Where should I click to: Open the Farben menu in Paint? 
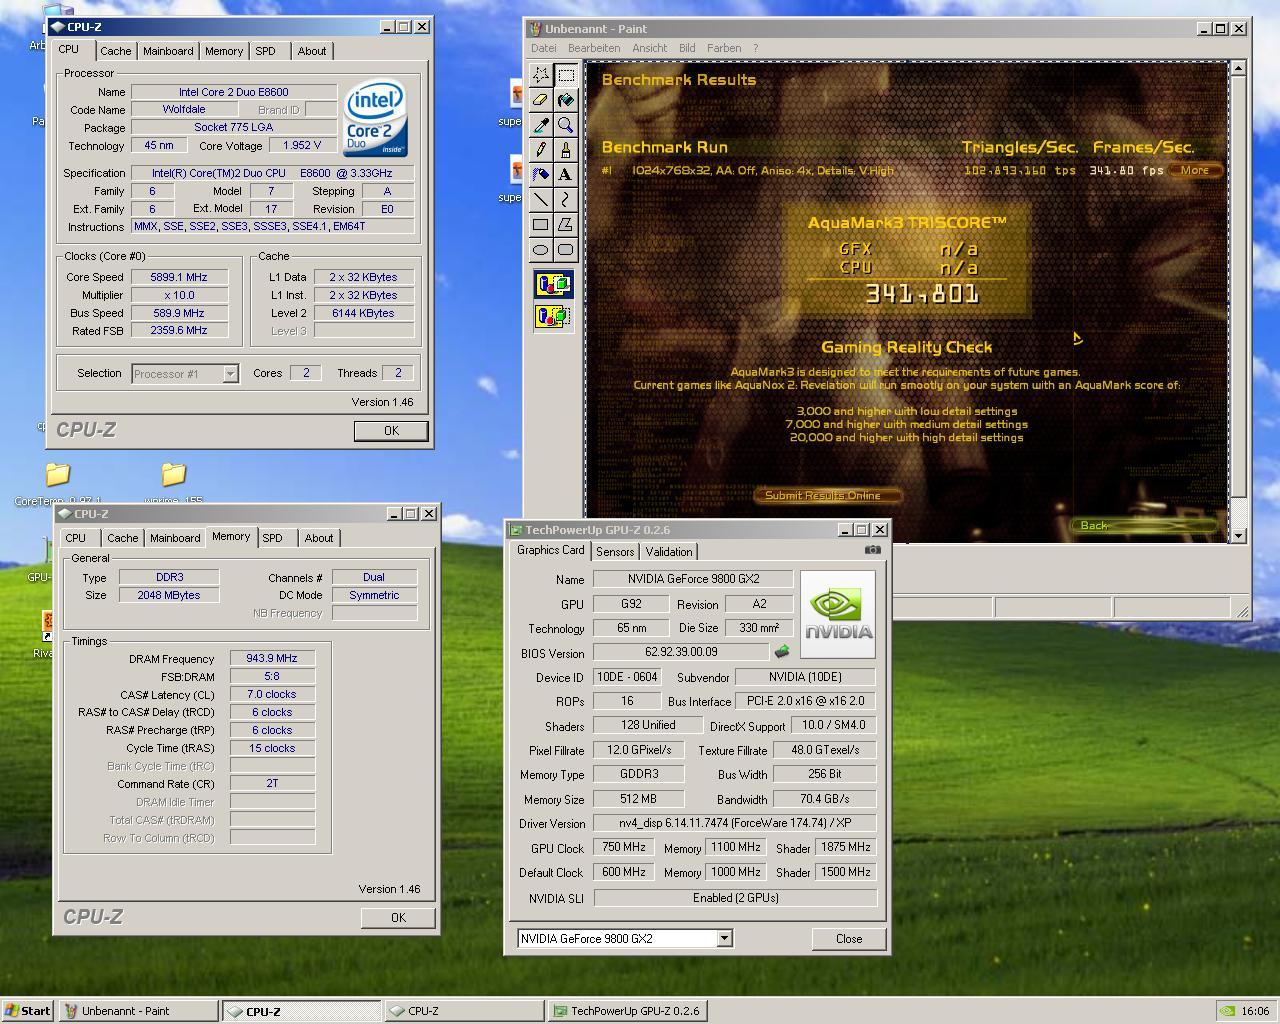(724, 48)
